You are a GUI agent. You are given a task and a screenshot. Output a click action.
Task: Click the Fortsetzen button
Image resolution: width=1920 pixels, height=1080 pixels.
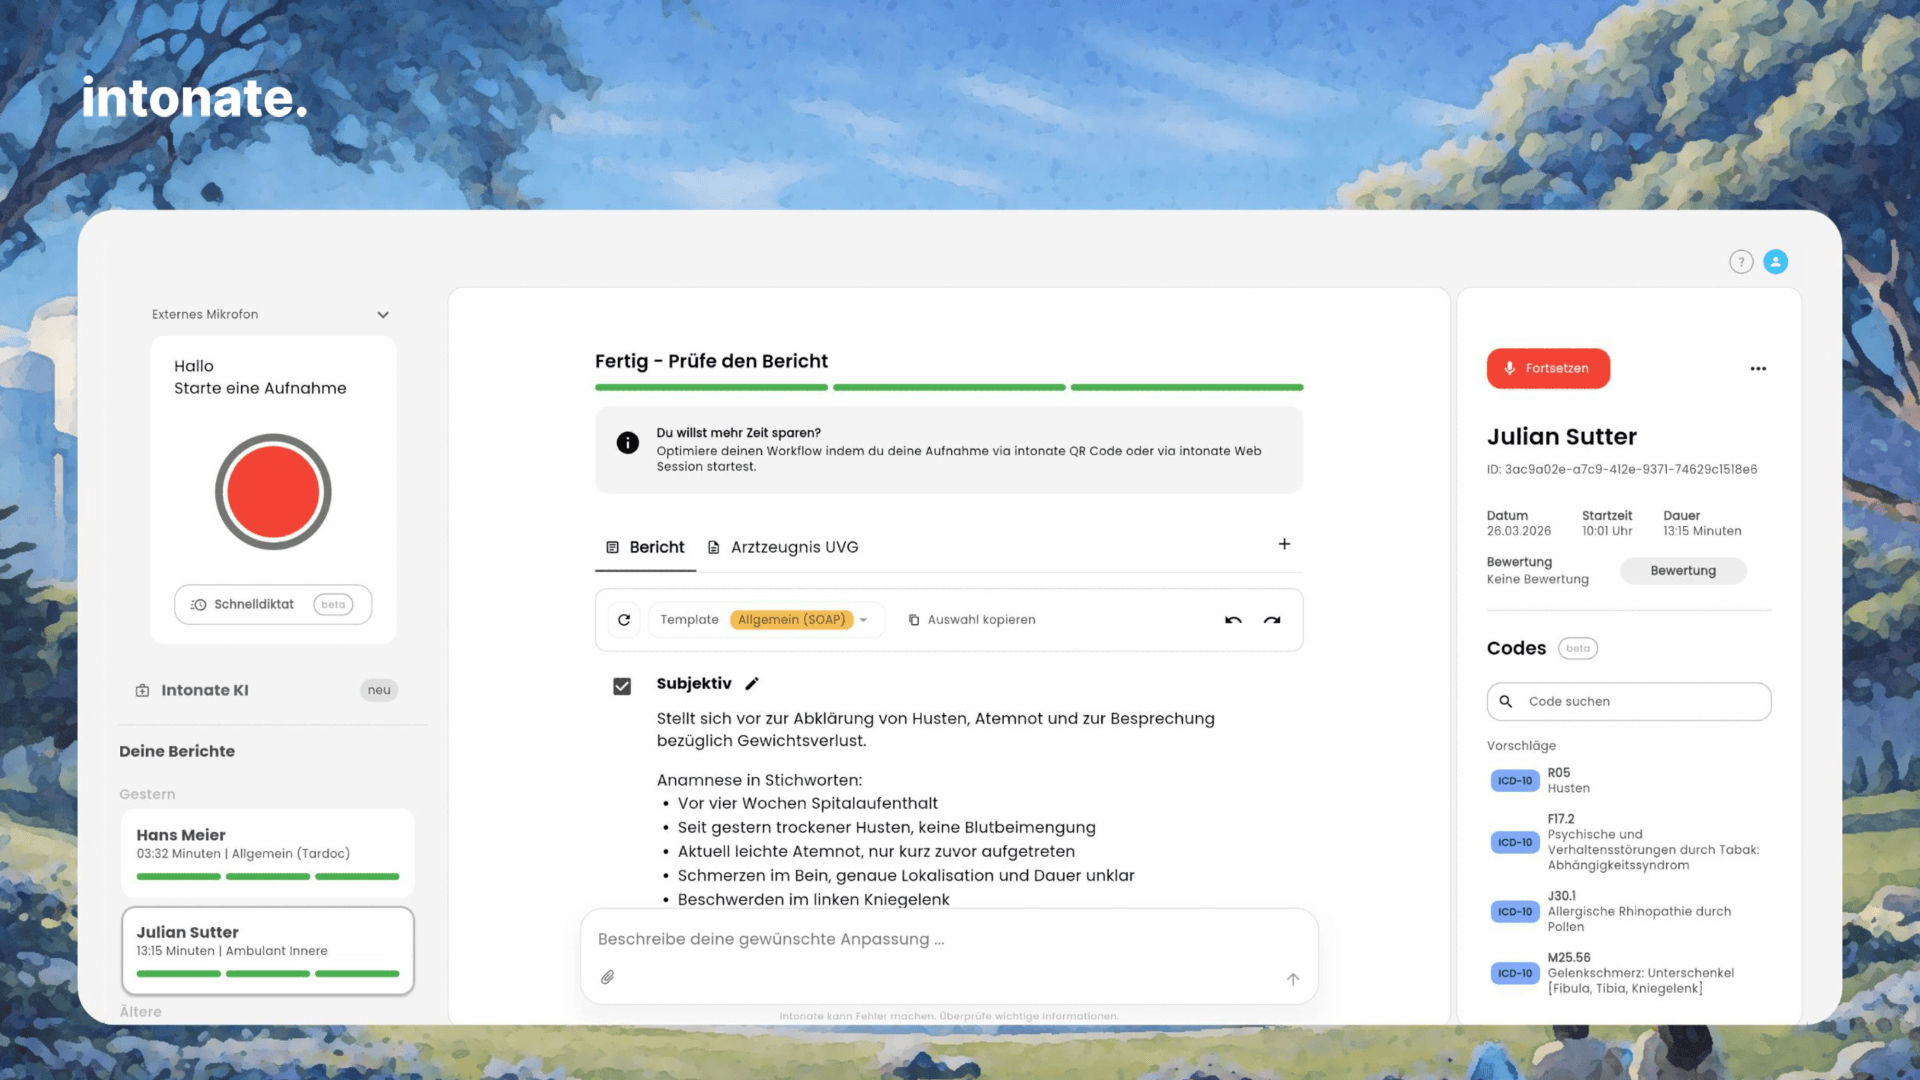1548,368
